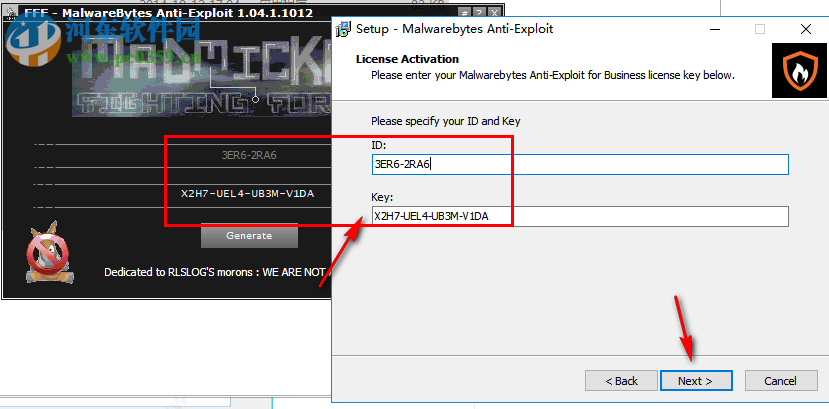Focus the Key input field in Setup
This screenshot has height=409, width=829.
580,216
